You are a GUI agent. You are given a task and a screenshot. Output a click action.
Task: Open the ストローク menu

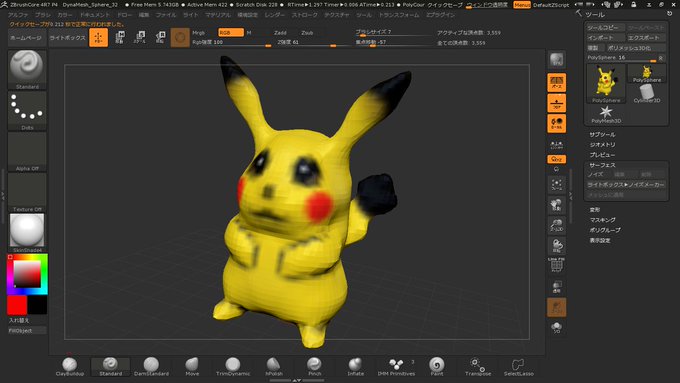click(x=304, y=15)
